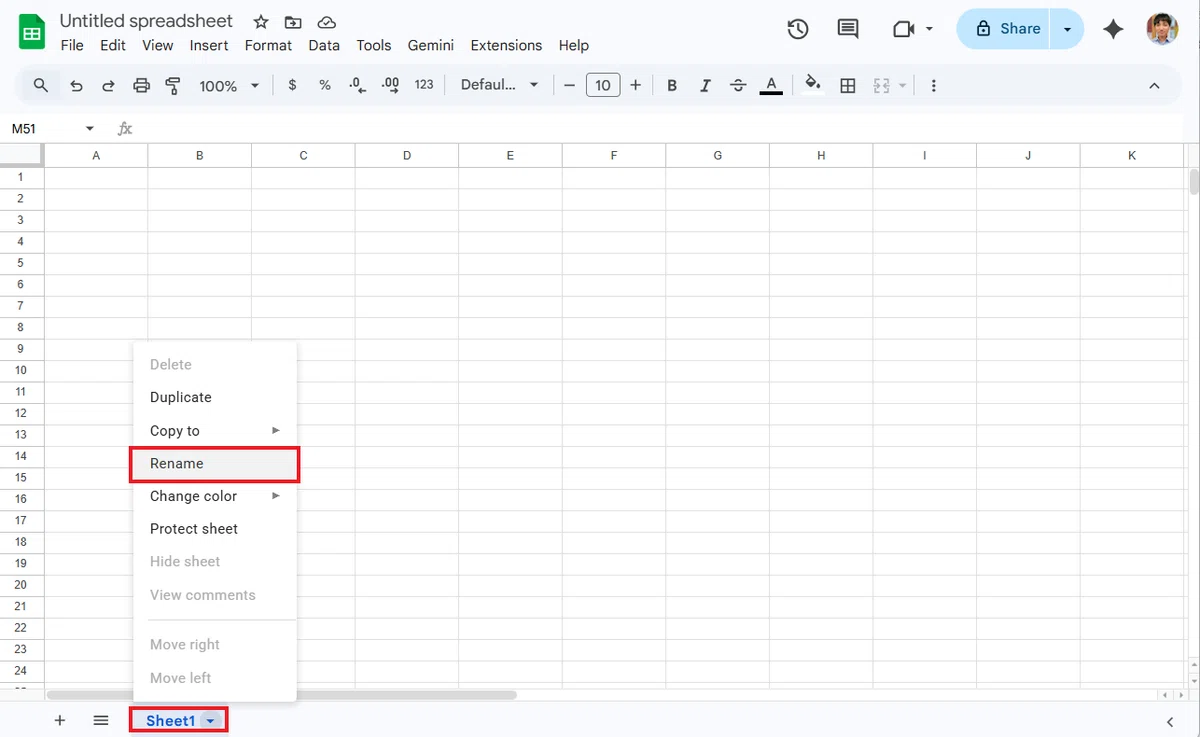Format as percent
1200x737 pixels.
coord(325,85)
